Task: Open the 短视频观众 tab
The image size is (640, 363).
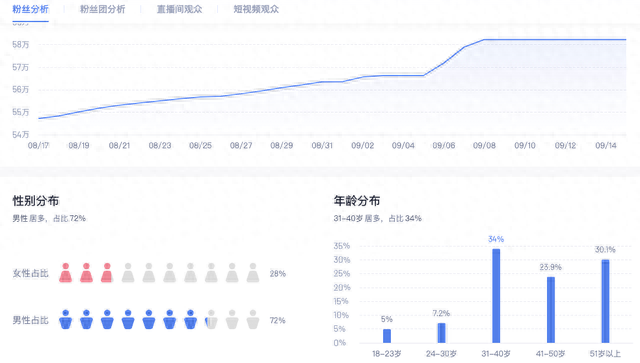Action: pos(256,9)
